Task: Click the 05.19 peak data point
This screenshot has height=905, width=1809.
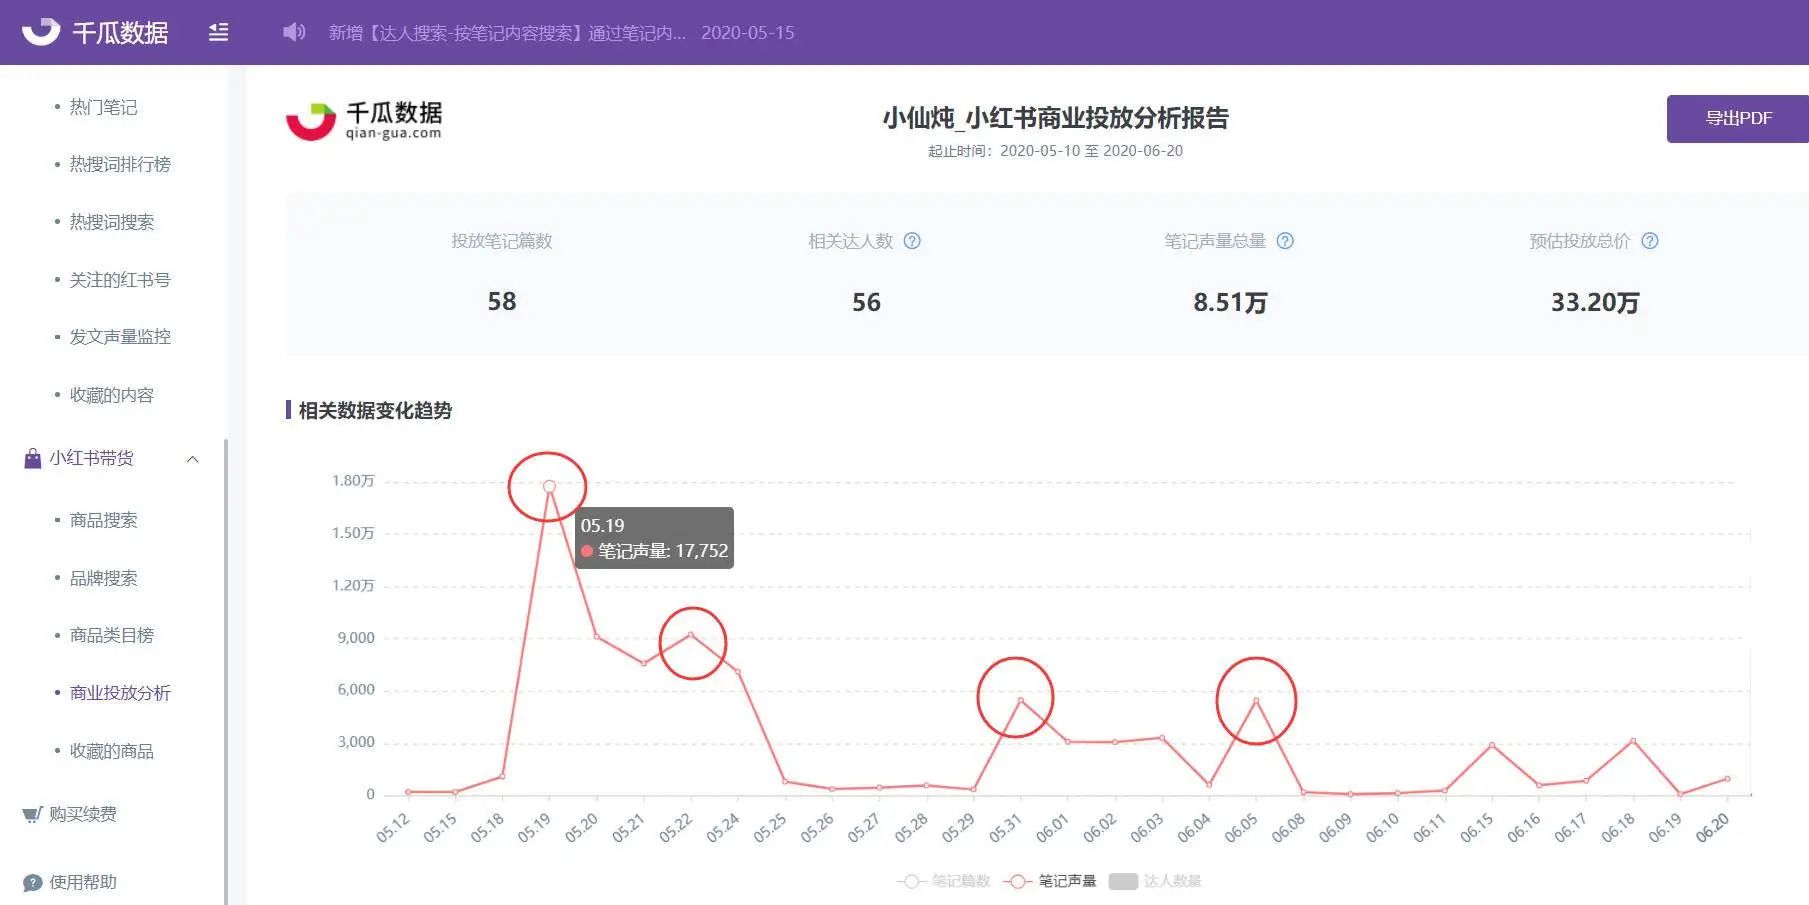Action: pyautogui.click(x=549, y=486)
